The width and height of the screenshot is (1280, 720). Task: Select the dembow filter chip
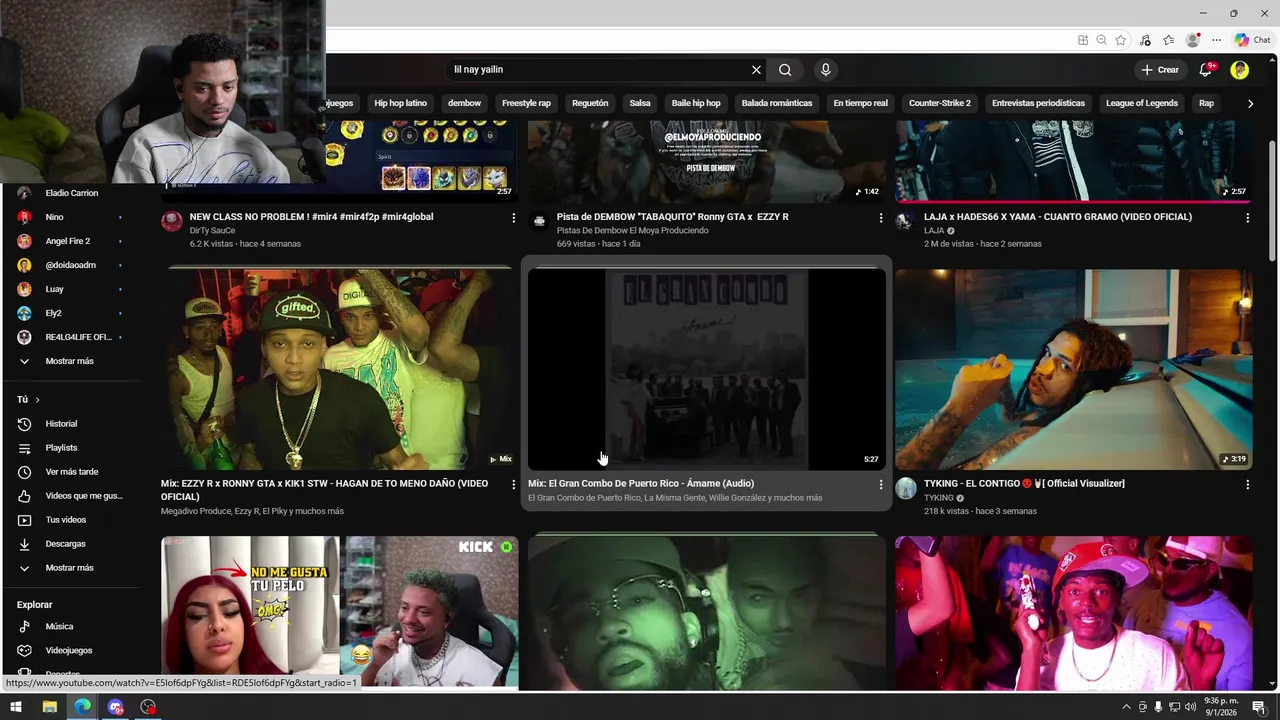click(464, 103)
